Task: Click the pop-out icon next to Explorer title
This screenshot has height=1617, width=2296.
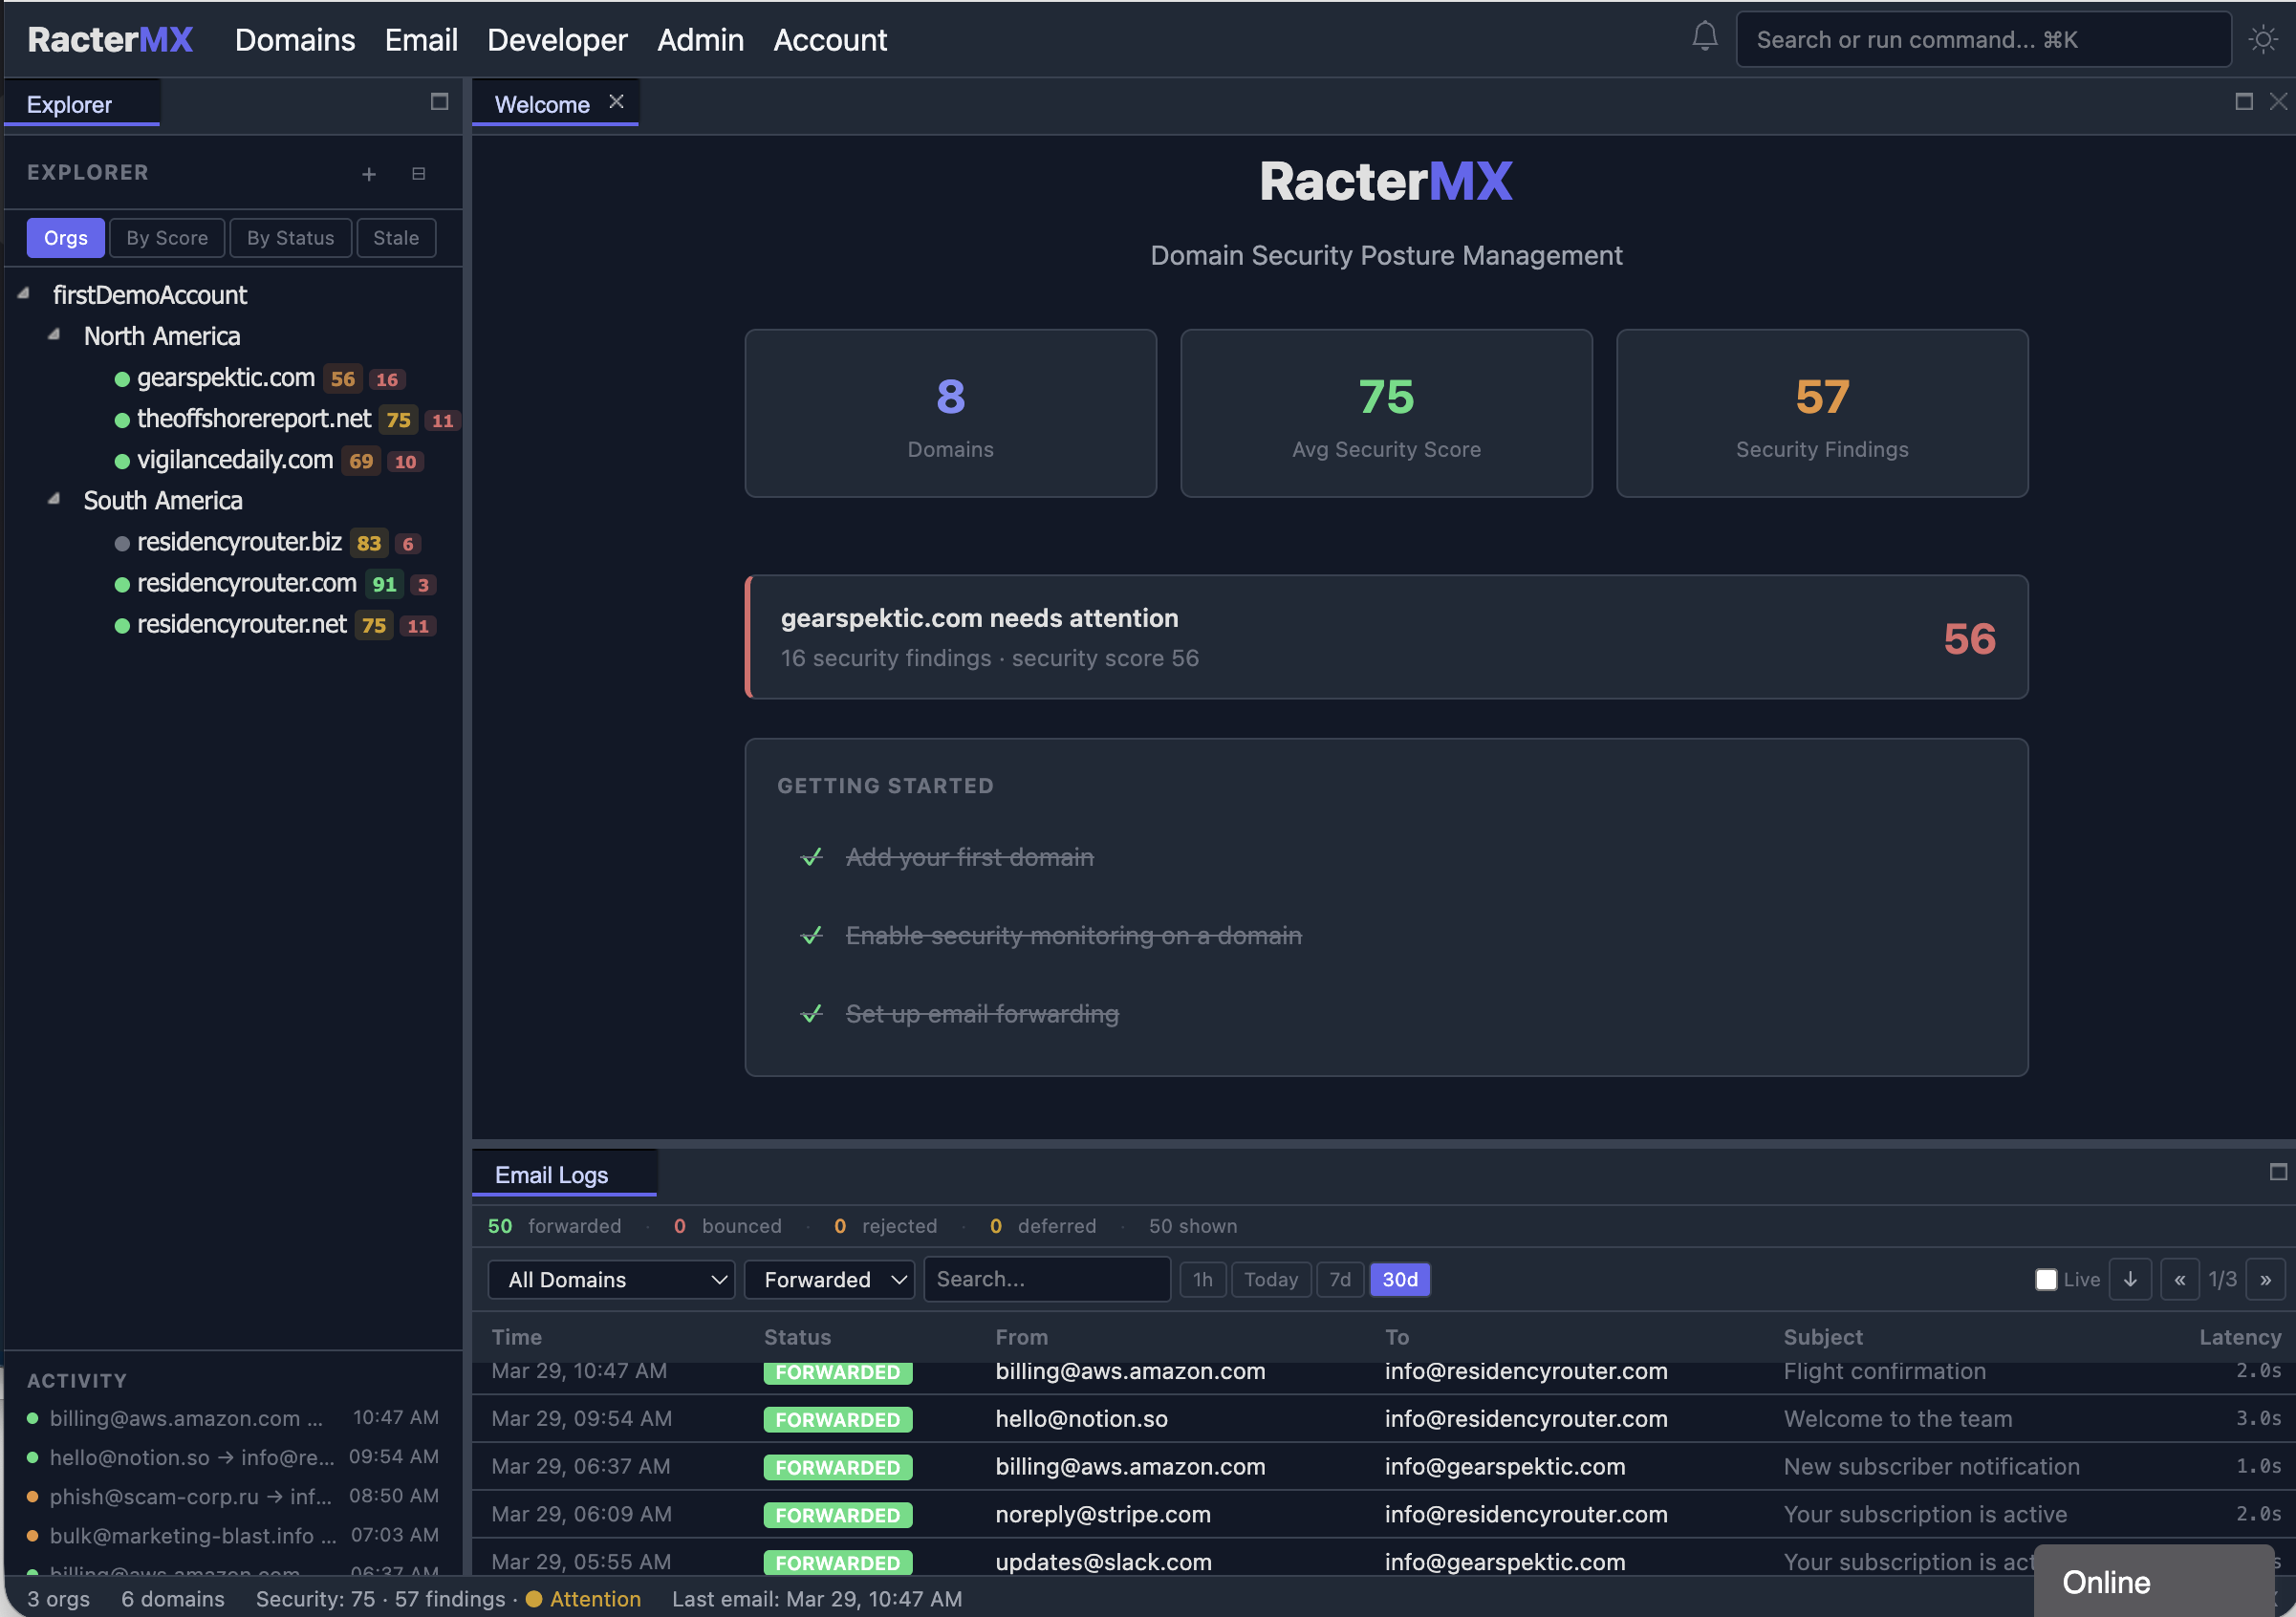Action: tap(438, 101)
